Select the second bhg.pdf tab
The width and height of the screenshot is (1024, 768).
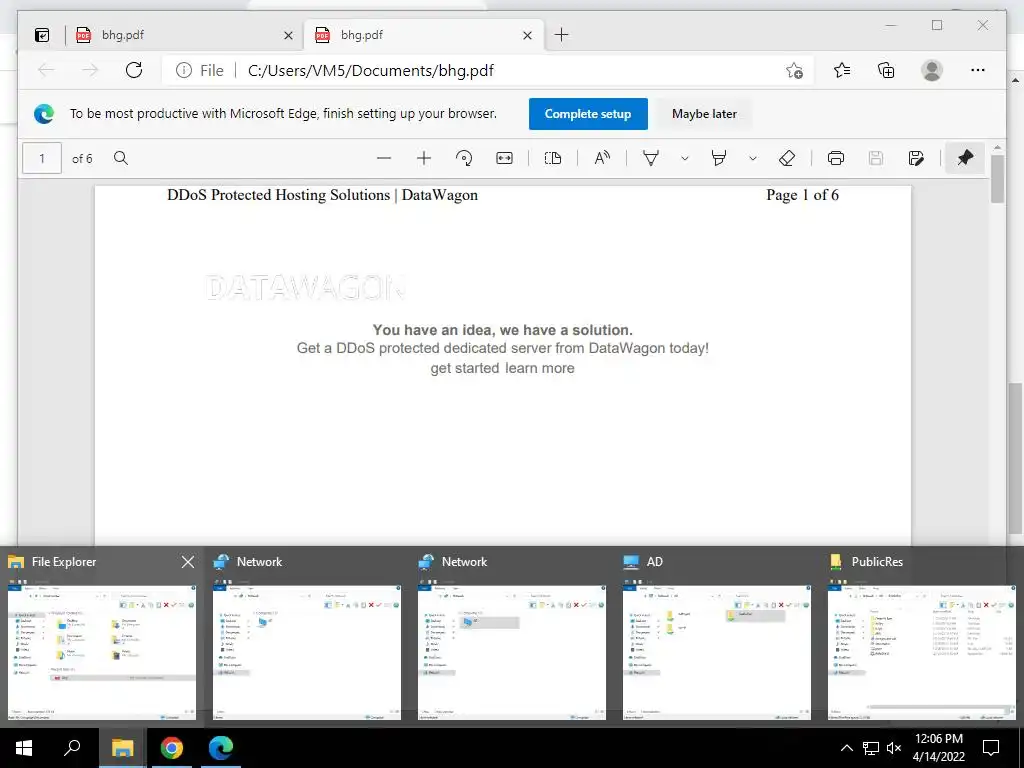pyautogui.click(x=423, y=35)
